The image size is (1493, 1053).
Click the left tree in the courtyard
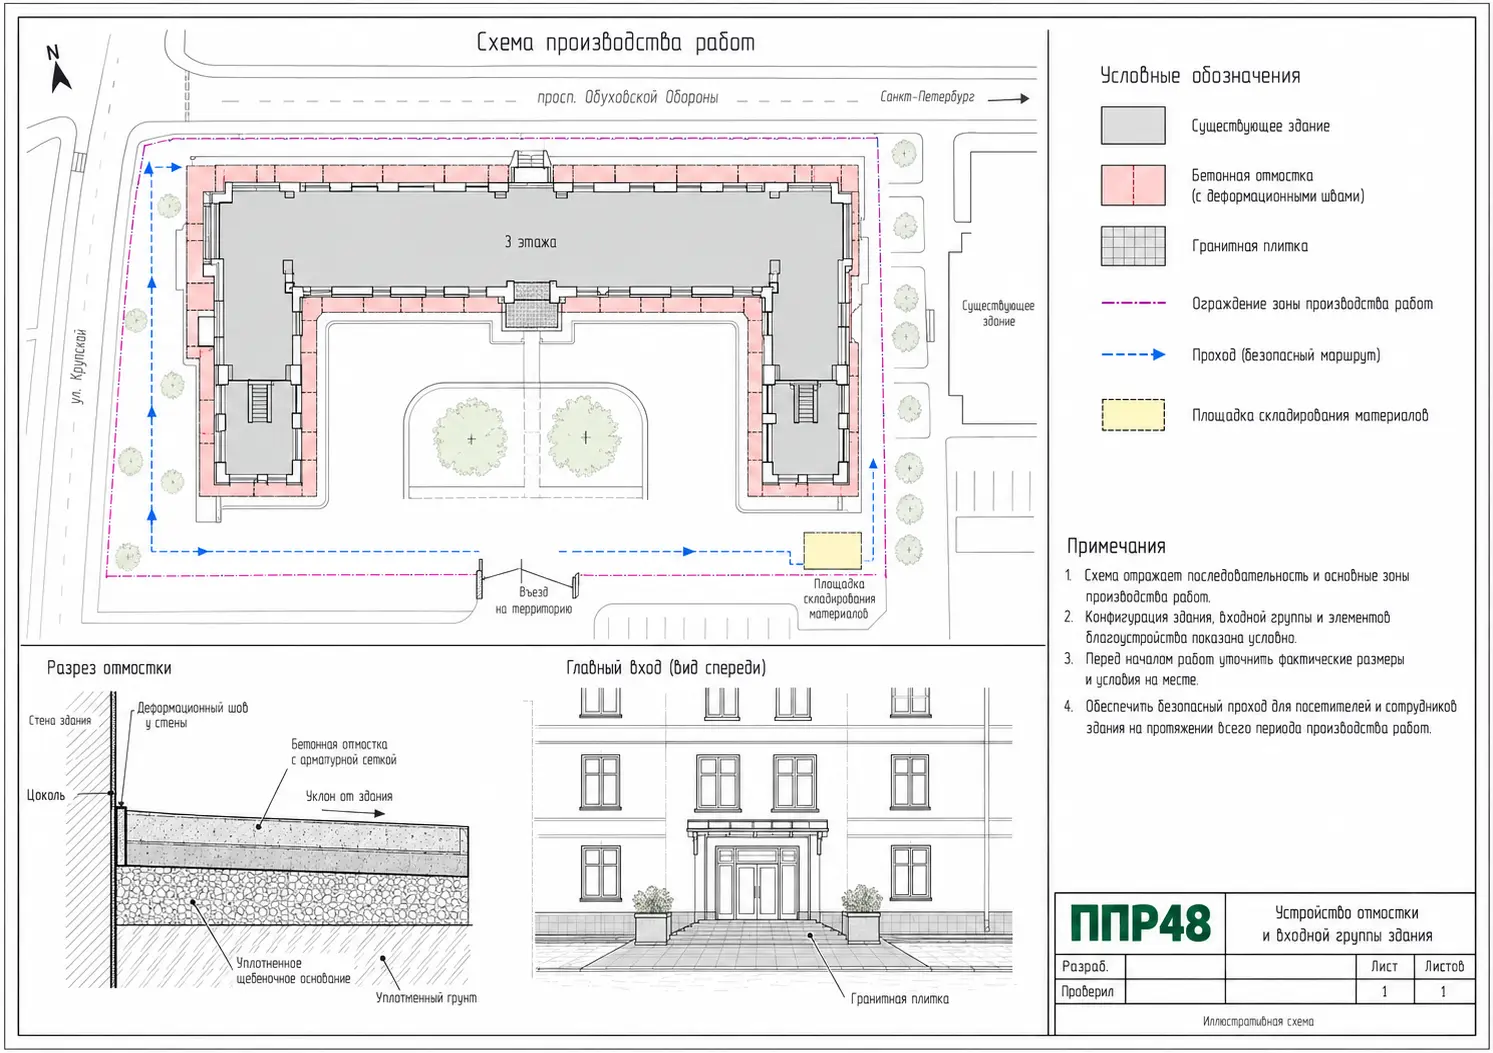[471, 438]
